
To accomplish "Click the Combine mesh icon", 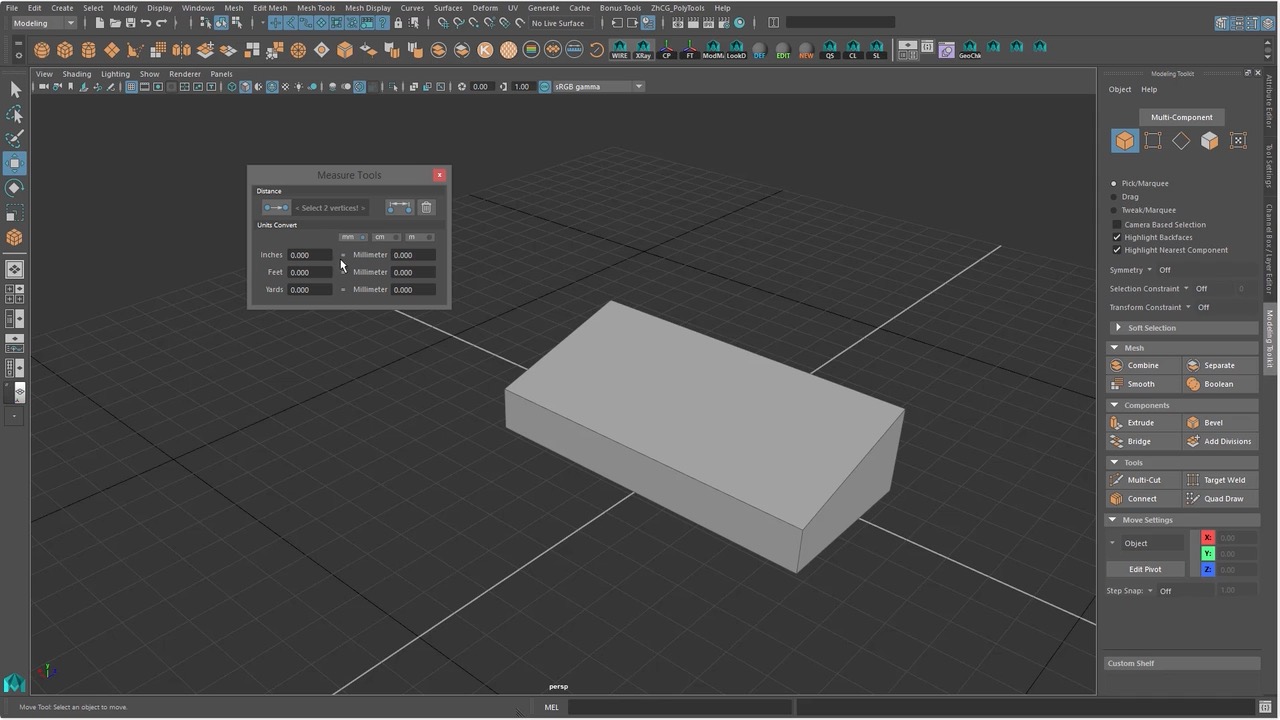I will coord(1142,365).
